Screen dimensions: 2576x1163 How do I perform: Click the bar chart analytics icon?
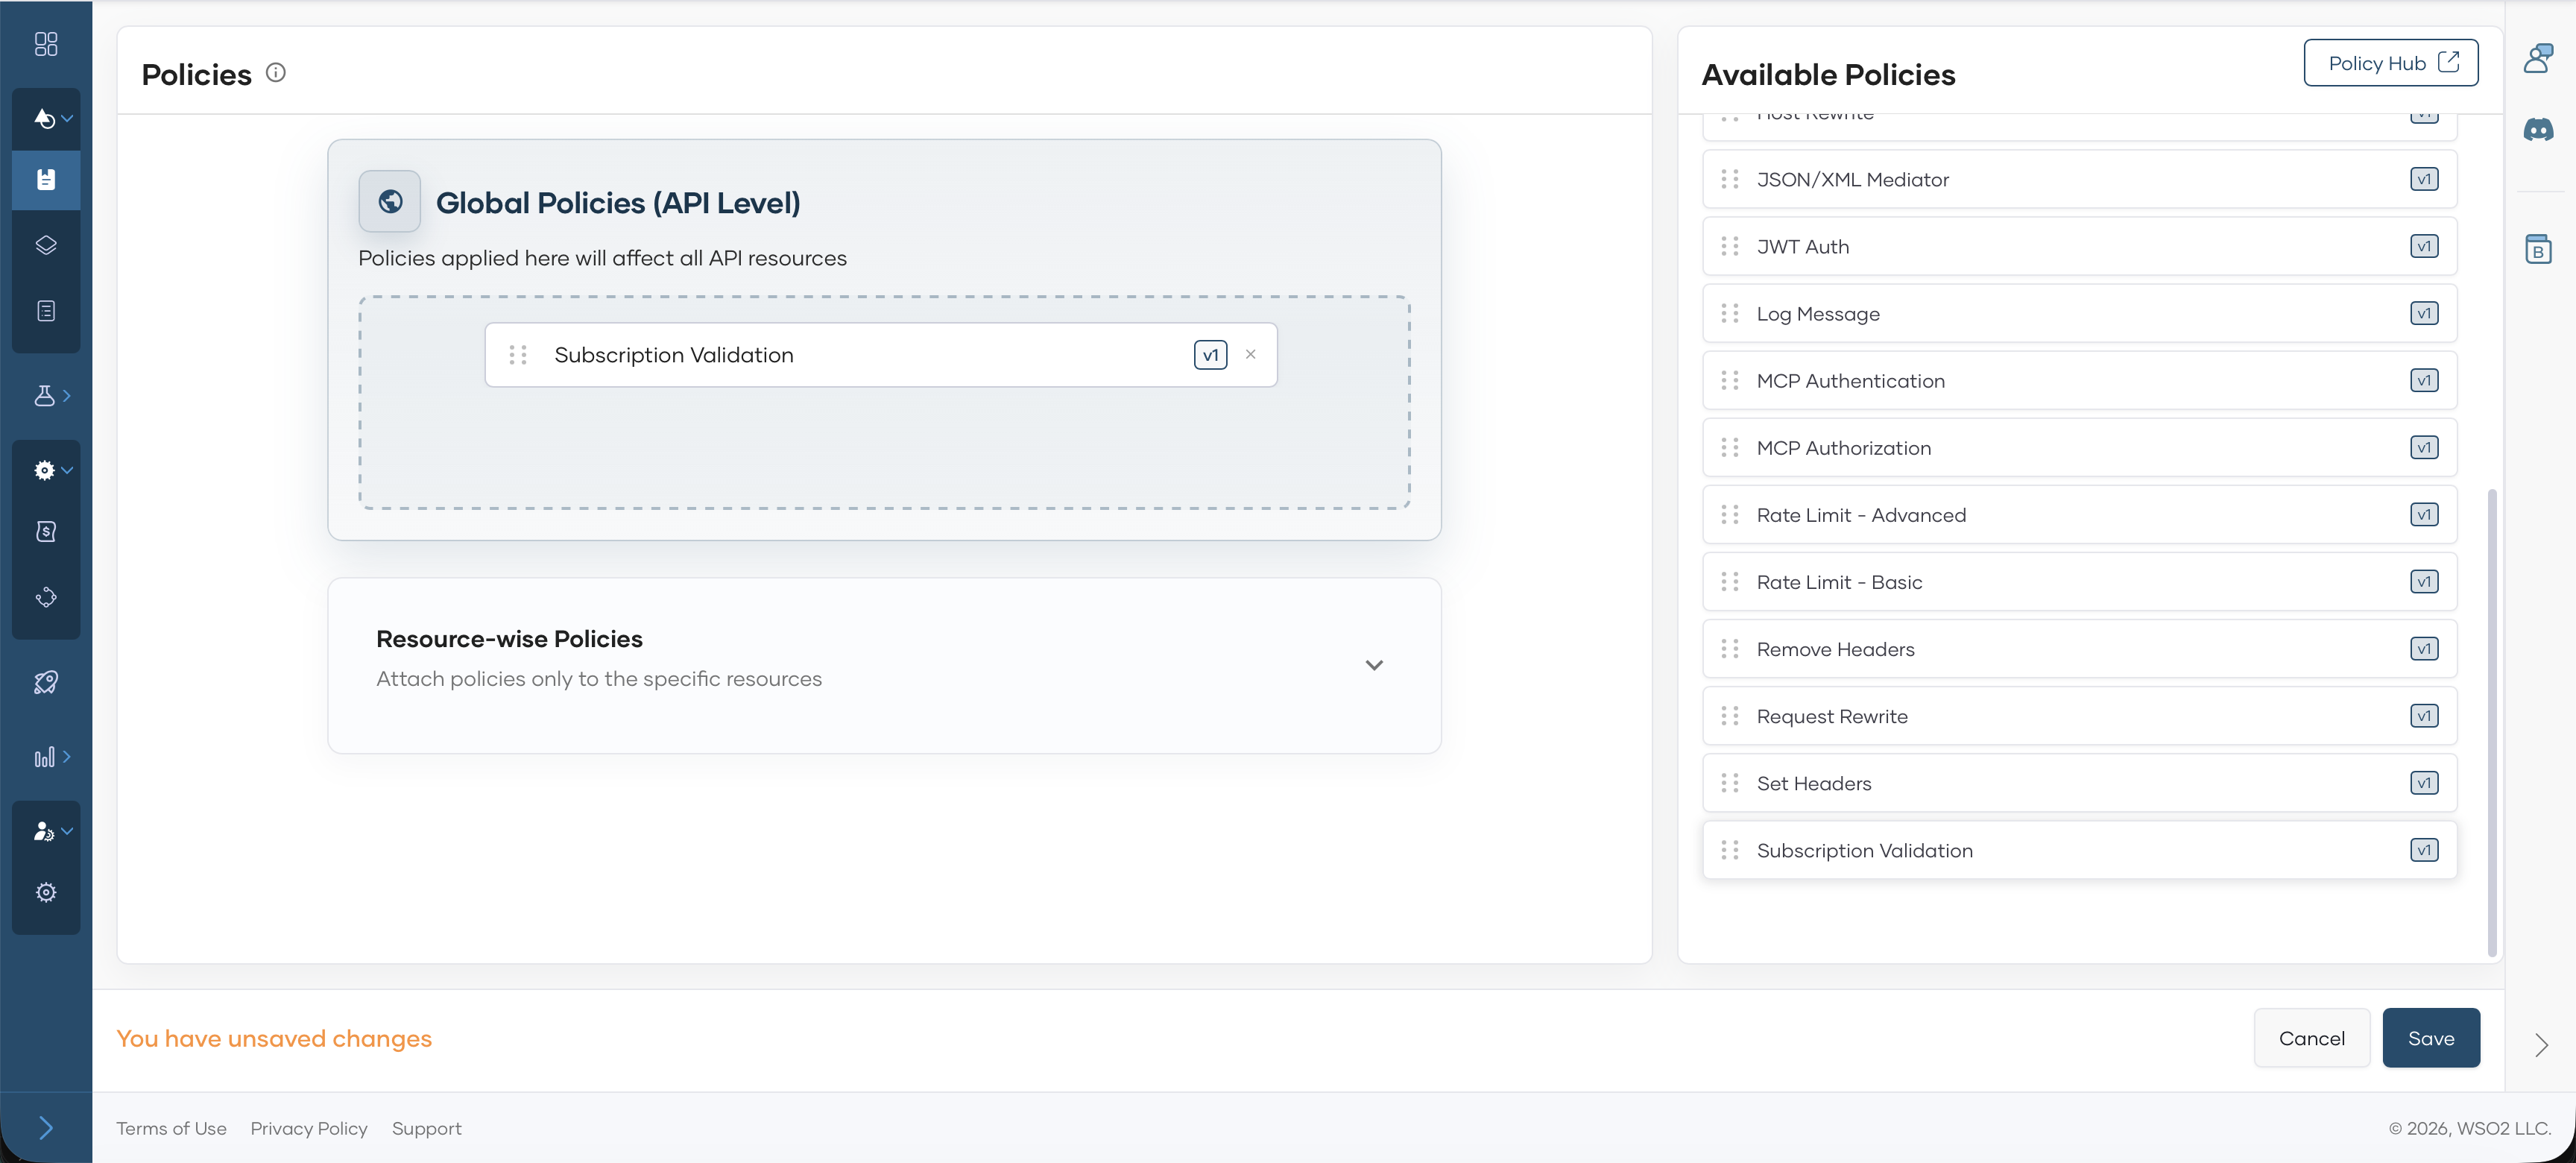[45, 757]
